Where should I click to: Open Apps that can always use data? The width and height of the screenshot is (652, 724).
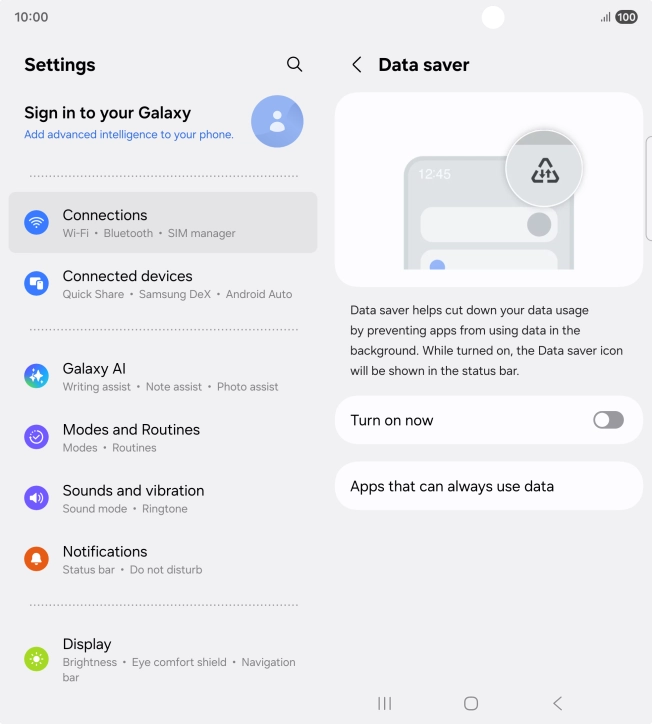489,486
